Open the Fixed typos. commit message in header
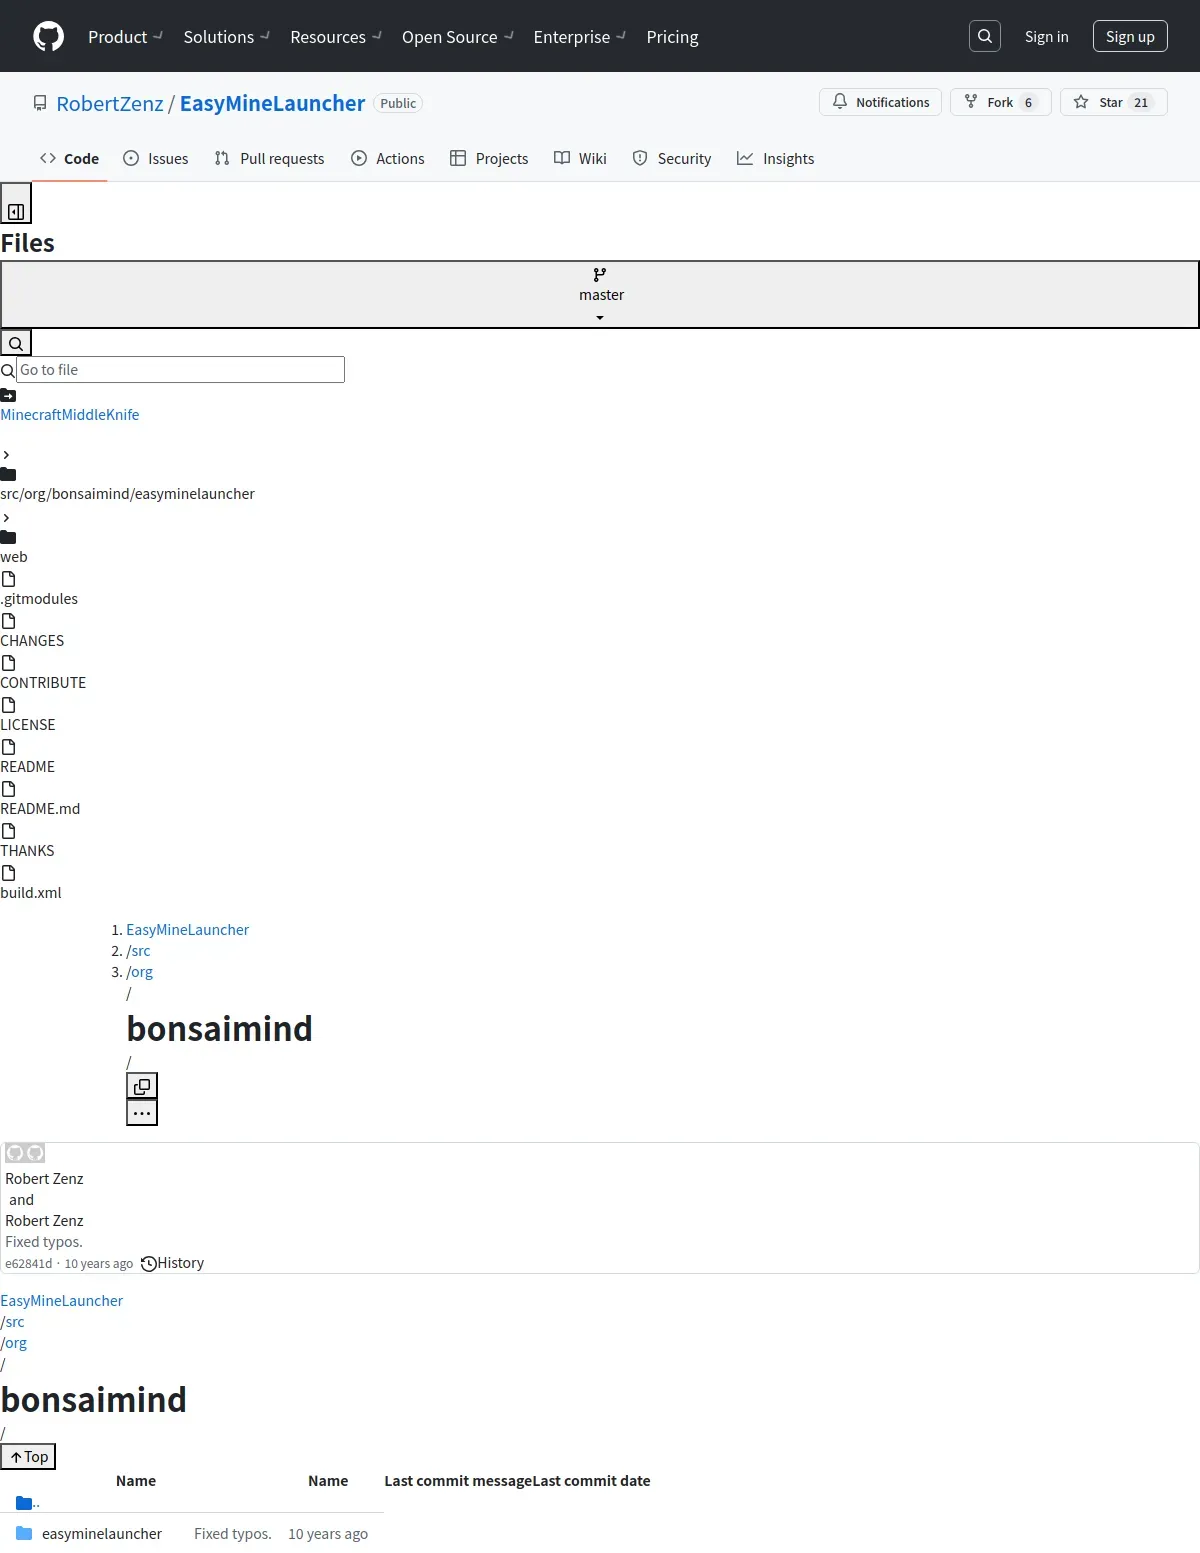1200x1553 pixels. 44,1242
